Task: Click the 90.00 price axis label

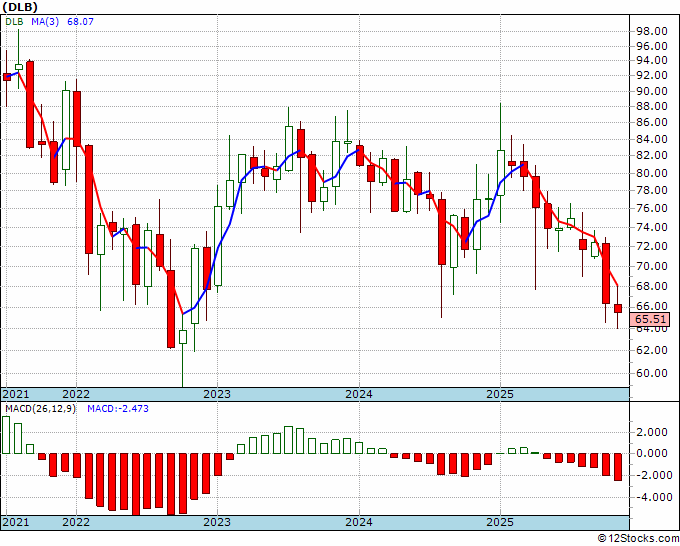Action: 651,91
